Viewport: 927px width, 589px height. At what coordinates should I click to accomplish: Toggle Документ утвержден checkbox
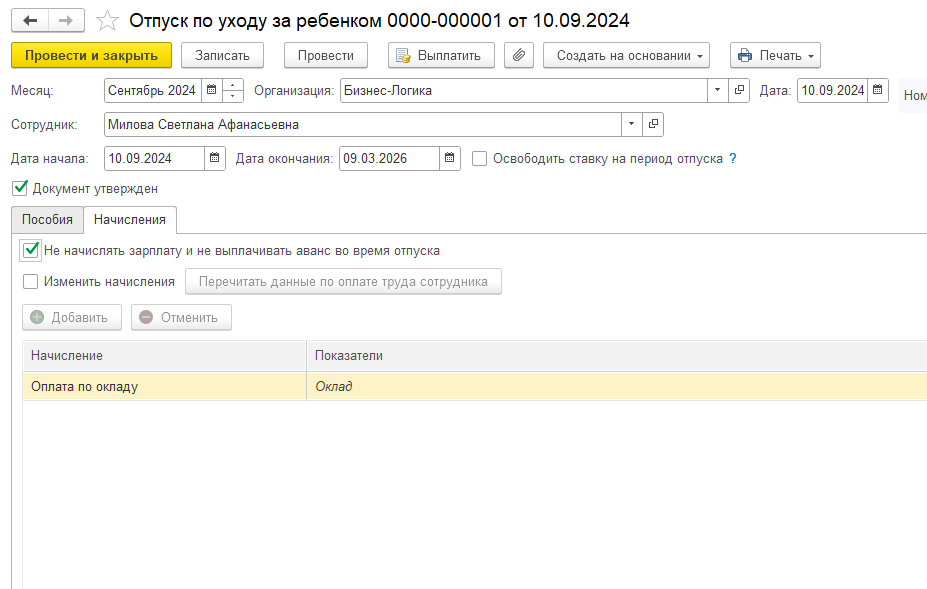20,188
